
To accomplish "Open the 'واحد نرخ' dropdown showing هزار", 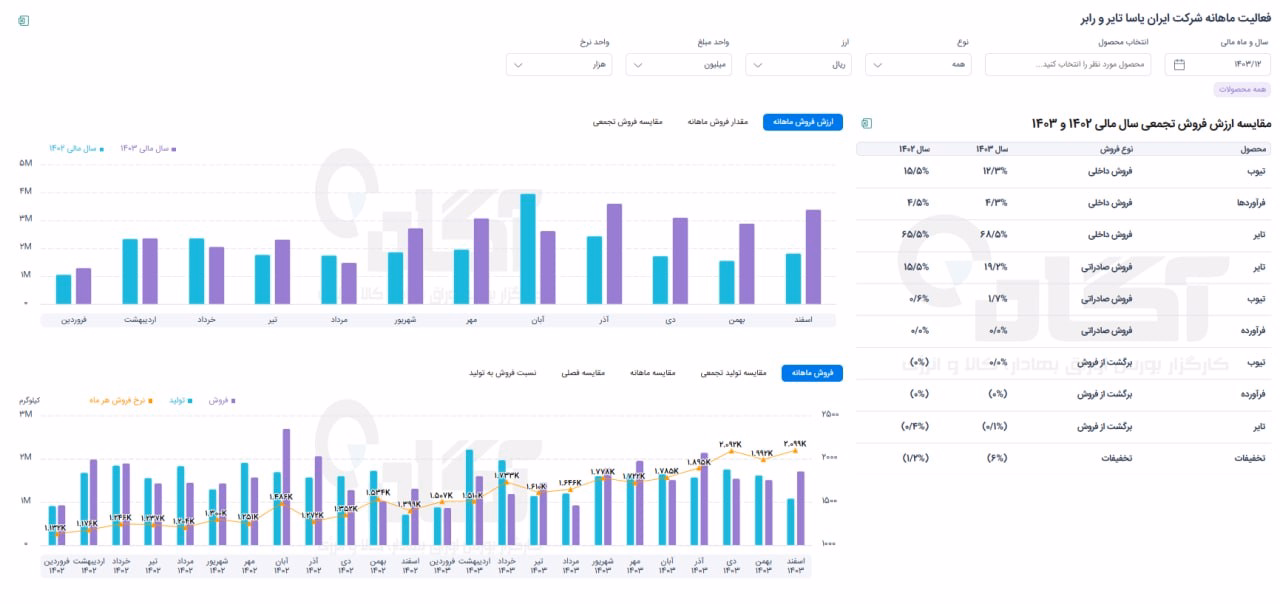I will tap(559, 65).
